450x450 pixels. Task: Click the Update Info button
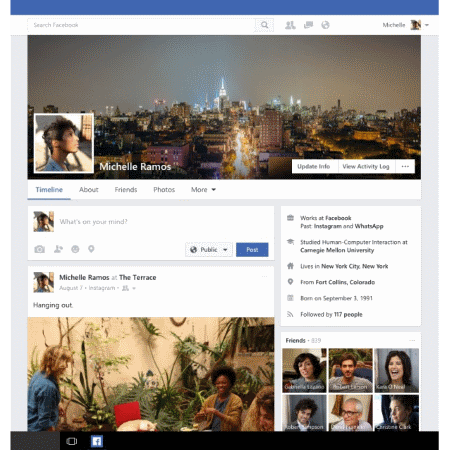point(314,166)
